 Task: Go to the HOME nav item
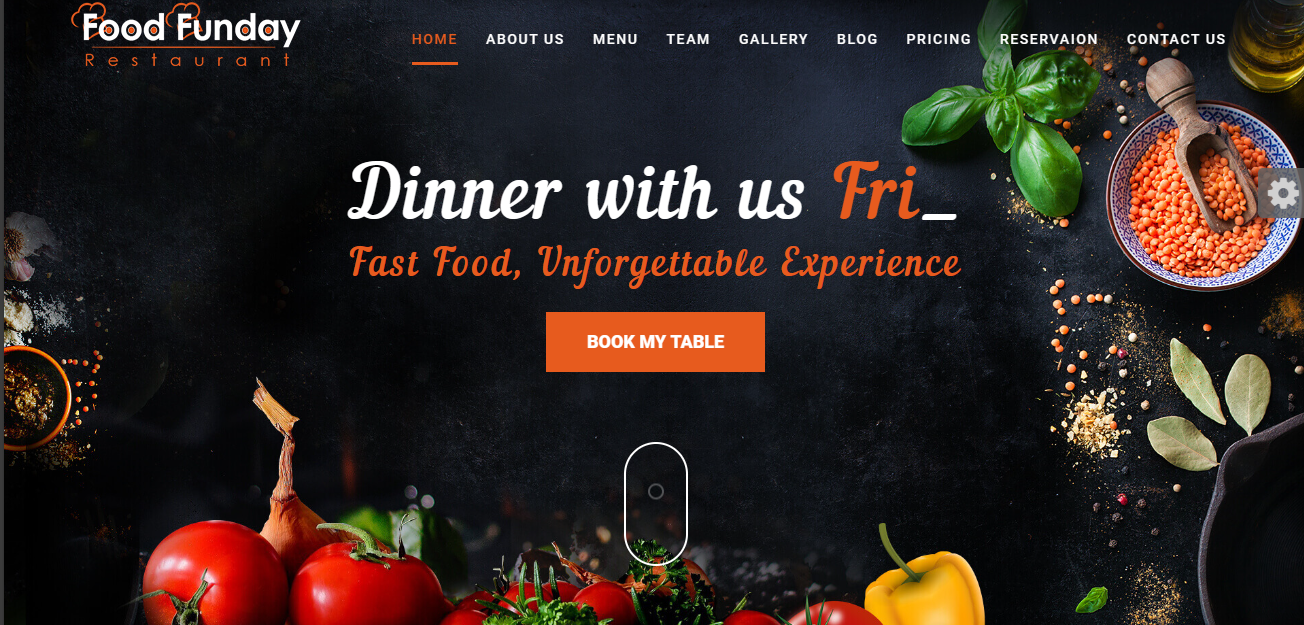[435, 39]
